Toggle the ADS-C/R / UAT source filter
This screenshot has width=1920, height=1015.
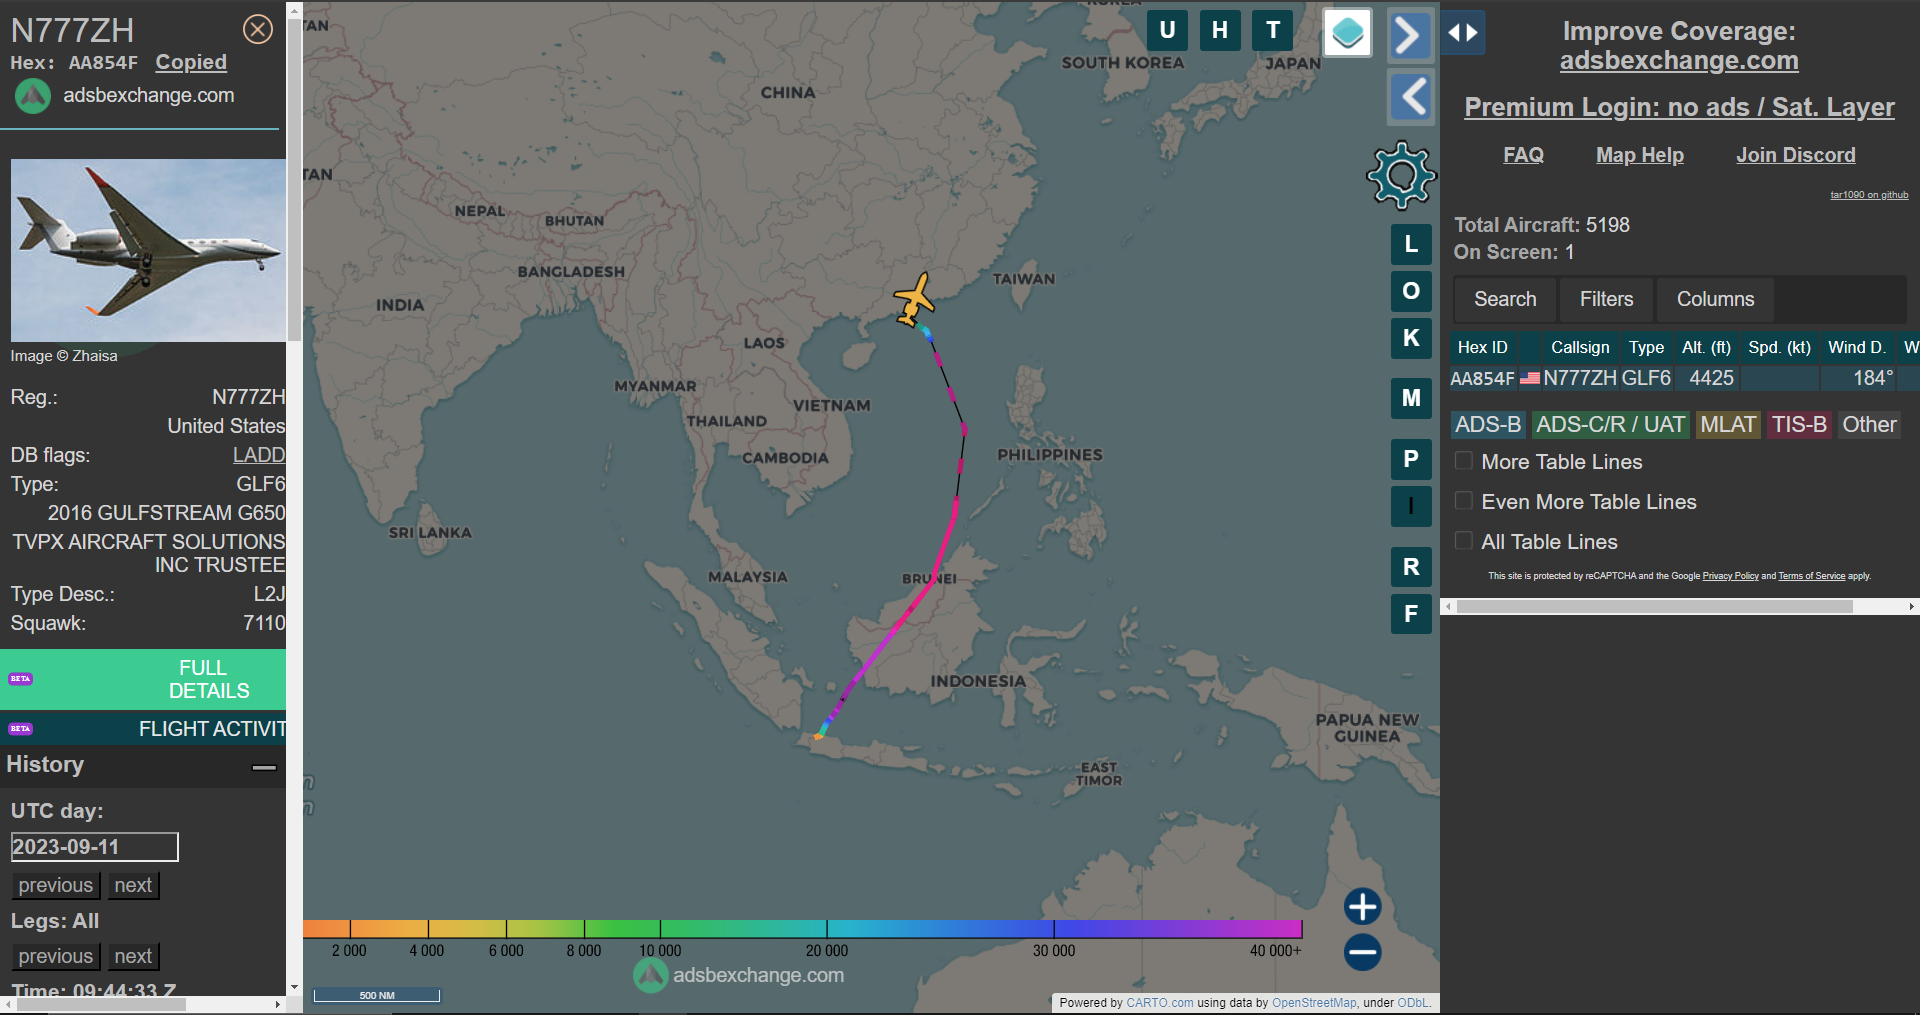(1610, 425)
